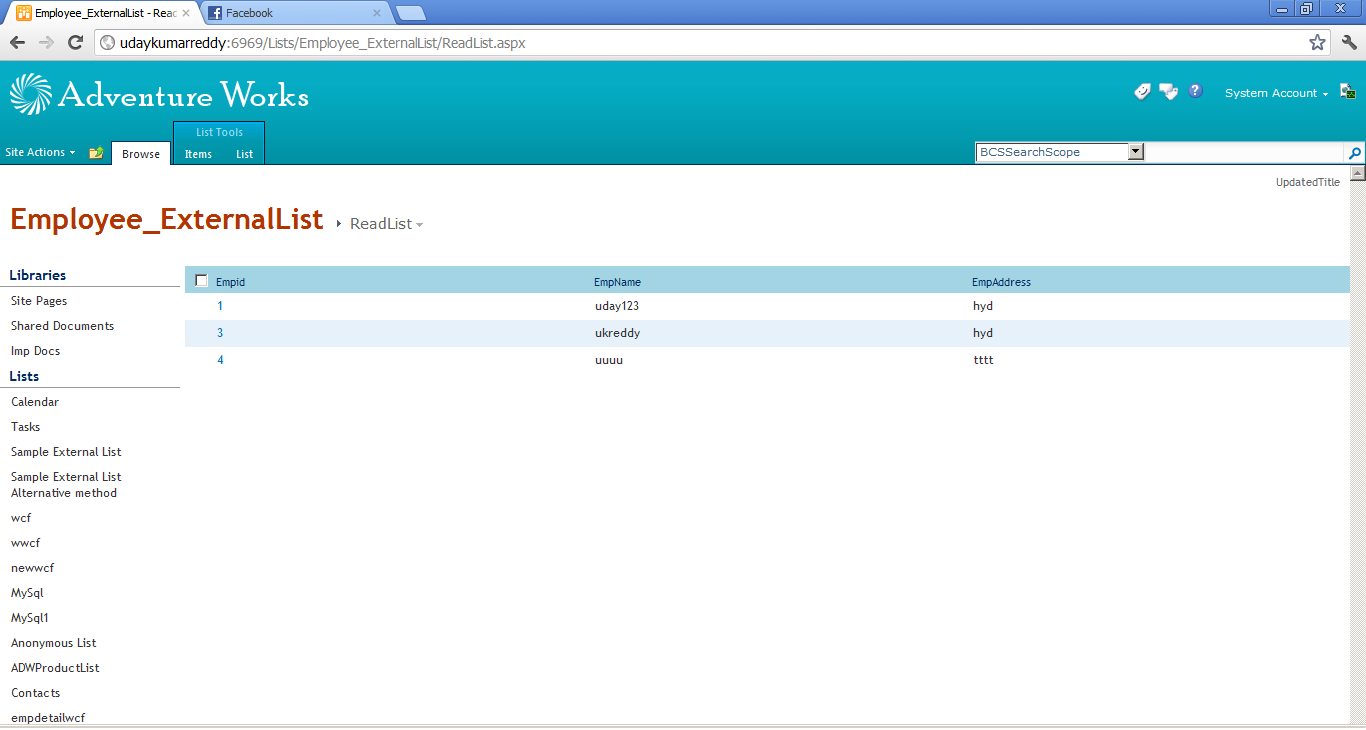Open the Lists heading link
This screenshot has width=1366, height=730.
[24, 376]
